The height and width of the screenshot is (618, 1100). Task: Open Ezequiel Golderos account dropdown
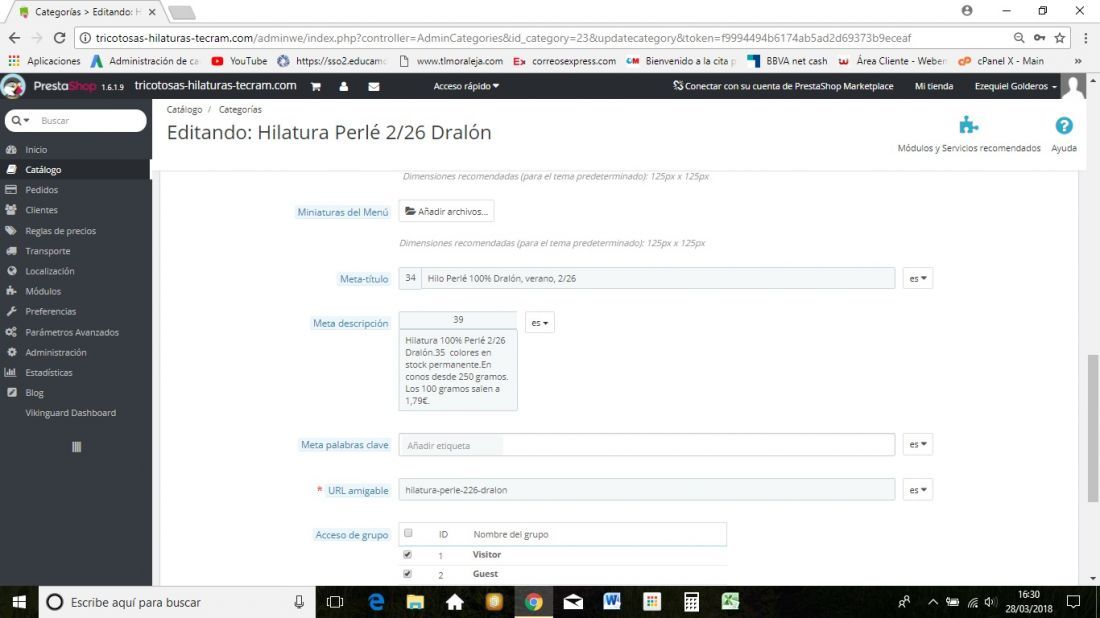pos(1015,86)
